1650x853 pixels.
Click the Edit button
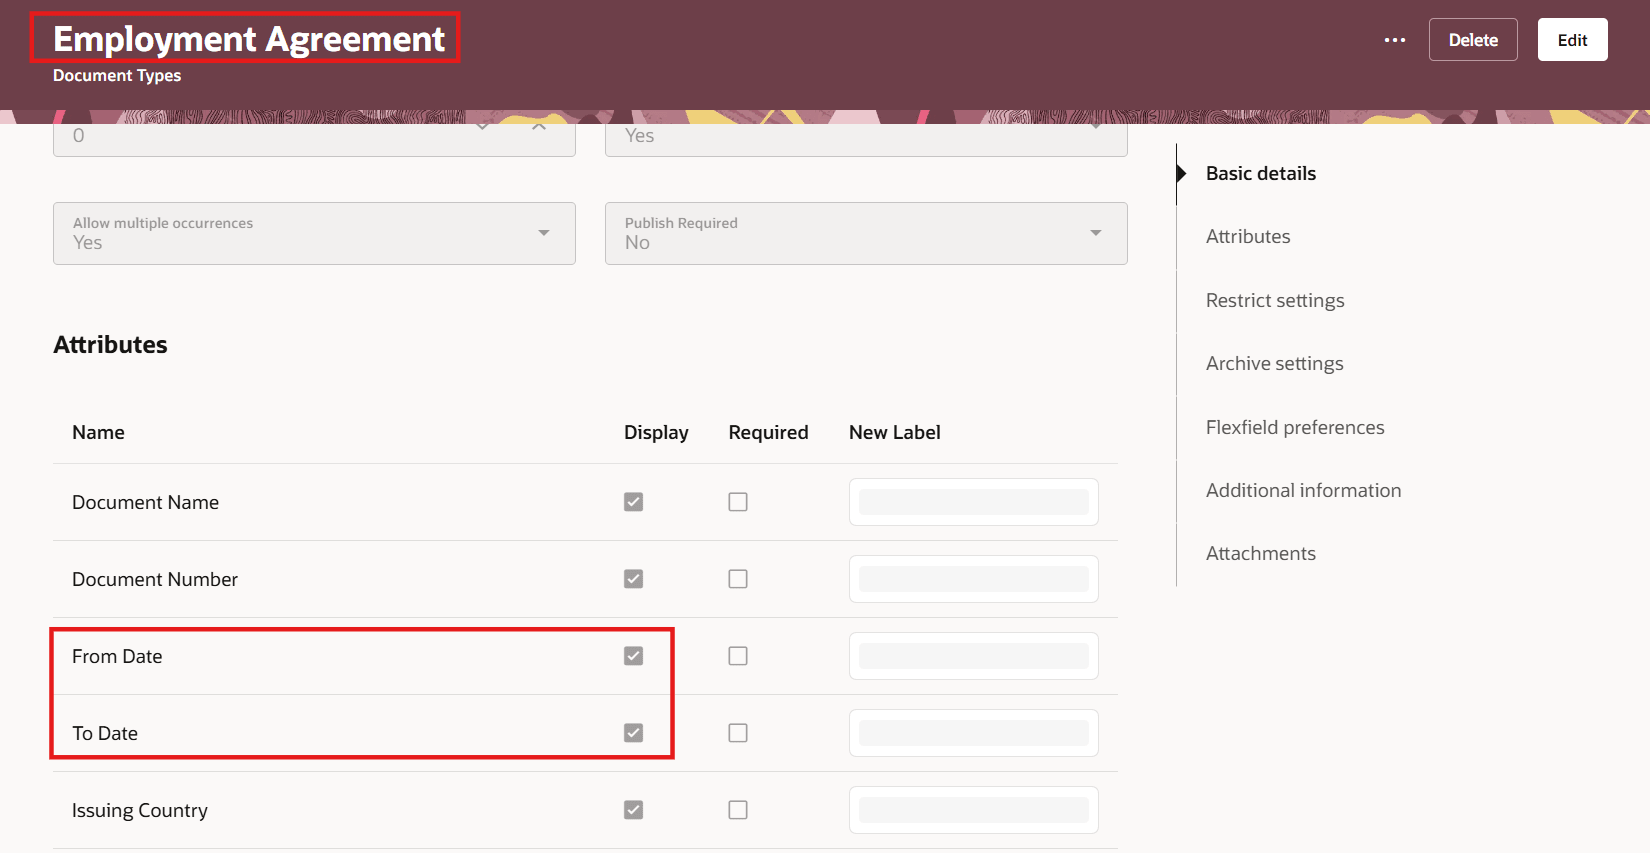coord(1573,40)
